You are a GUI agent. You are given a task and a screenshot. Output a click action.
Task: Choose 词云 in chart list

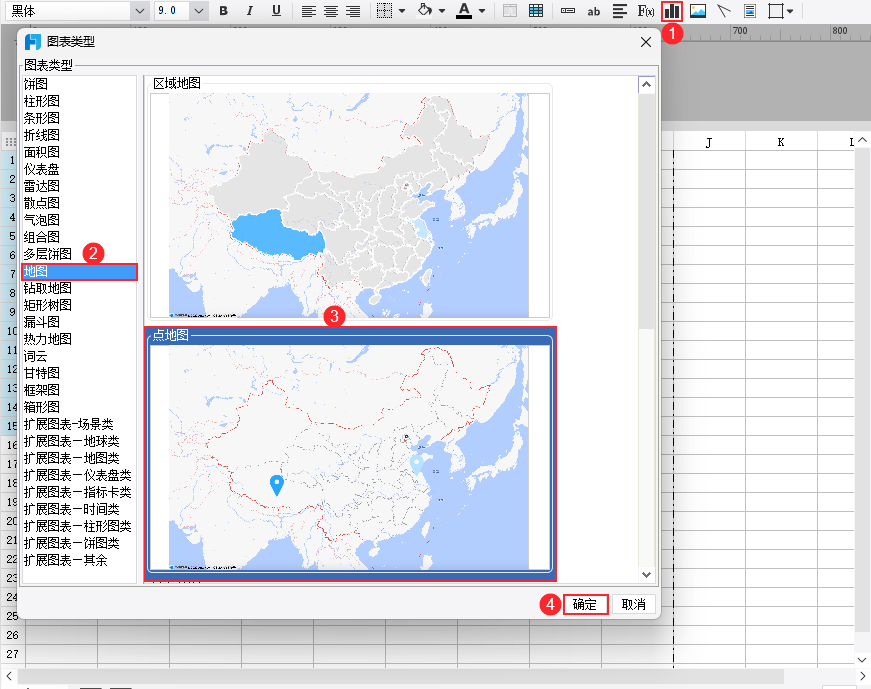(36, 356)
